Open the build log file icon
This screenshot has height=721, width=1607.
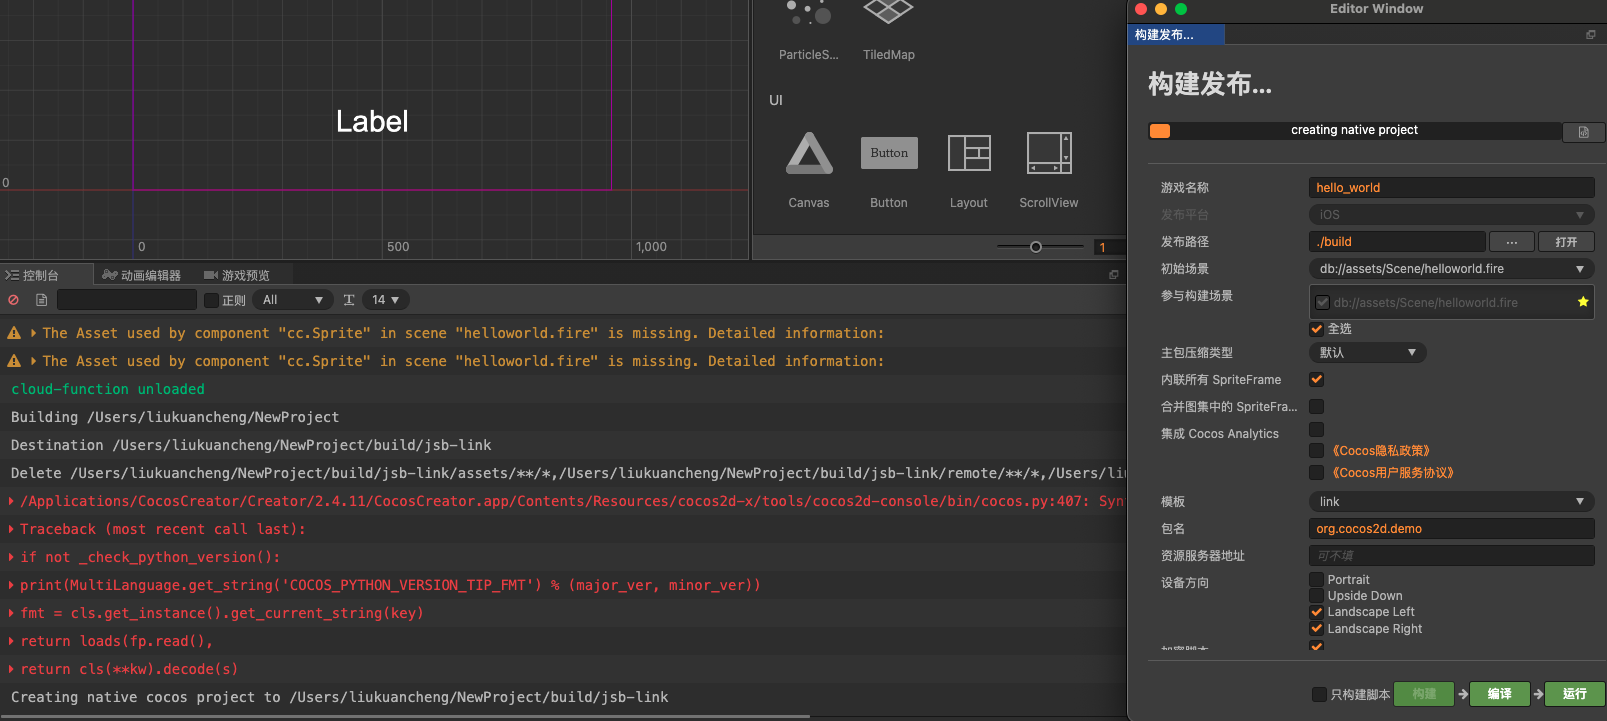(1583, 132)
